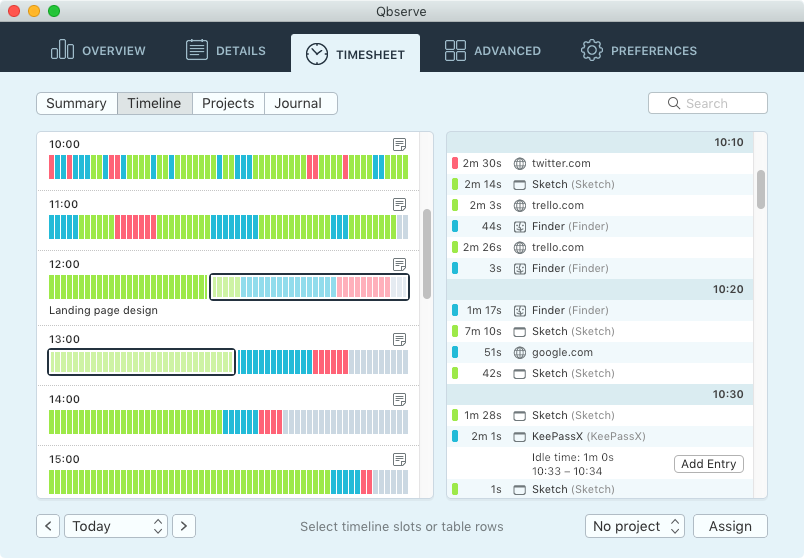Click the Assign button

coord(730,526)
